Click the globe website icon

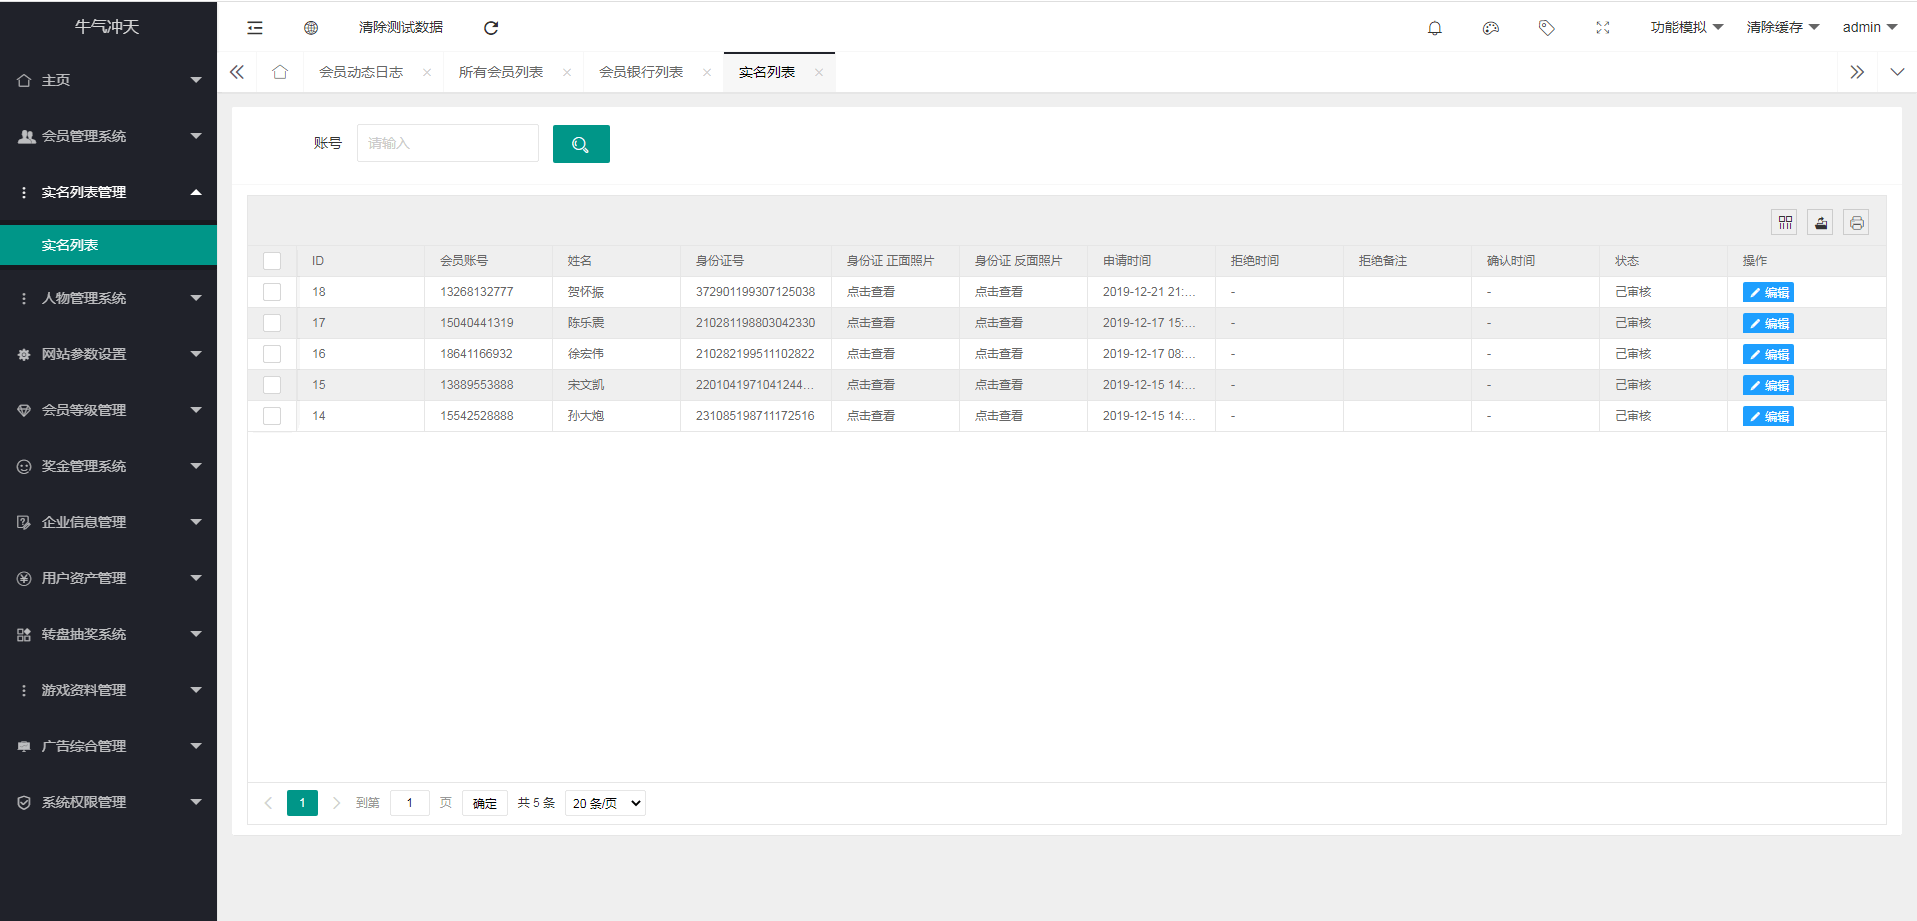click(311, 28)
